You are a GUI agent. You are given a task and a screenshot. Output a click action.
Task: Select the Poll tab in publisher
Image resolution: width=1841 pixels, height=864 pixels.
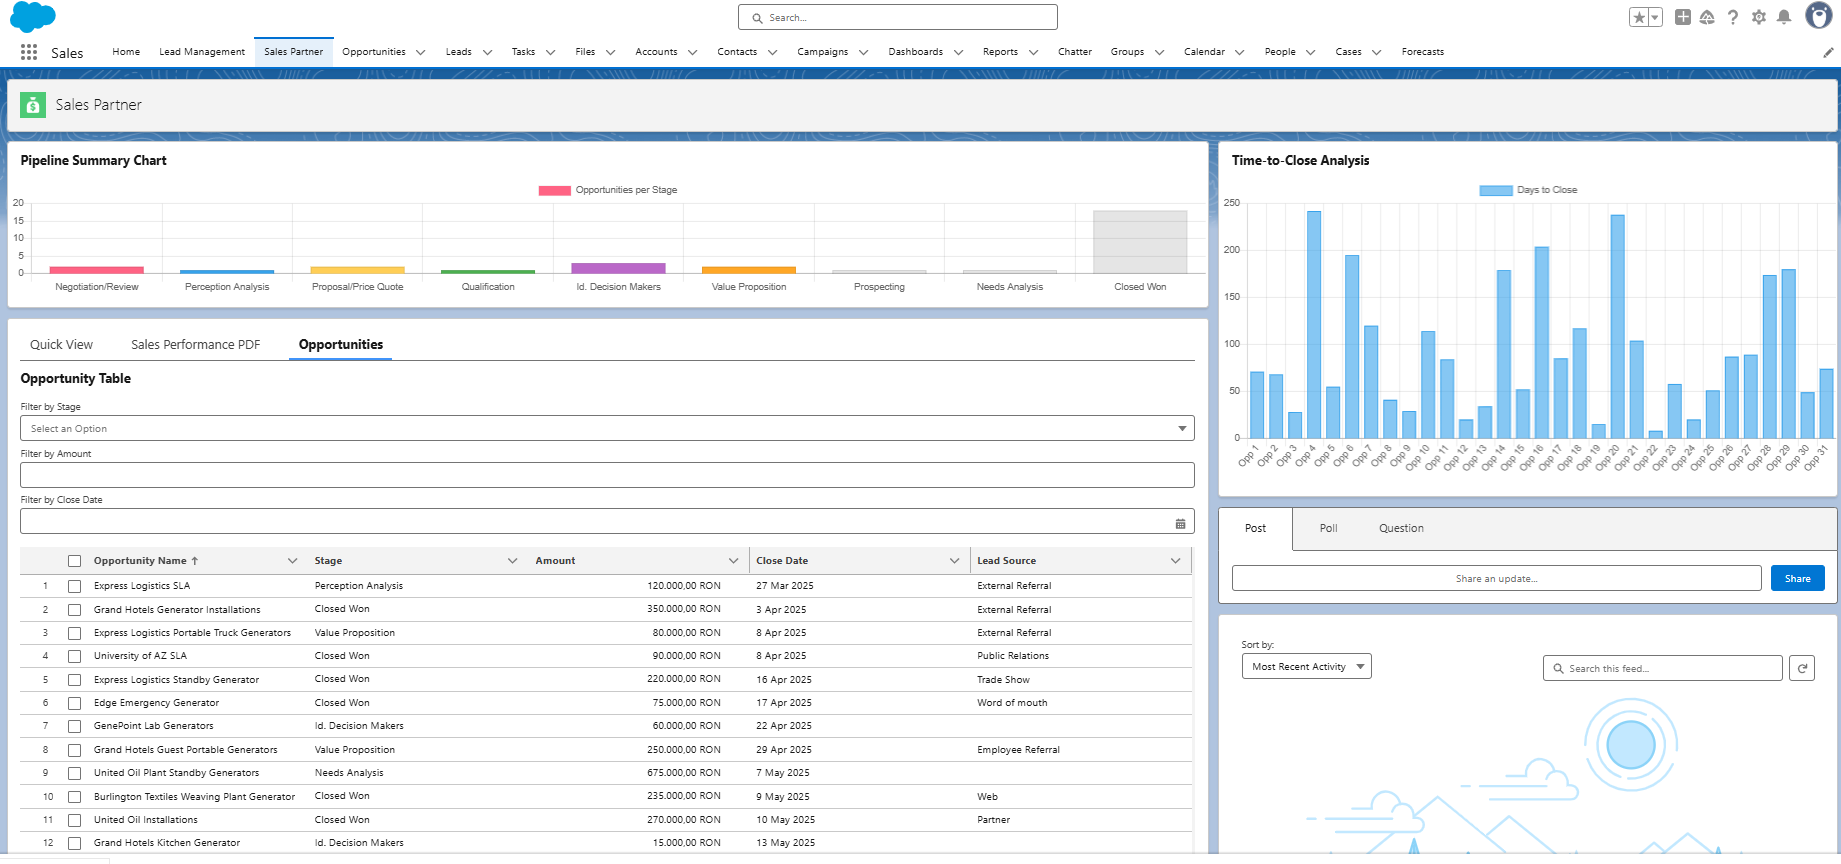[1328, 529]
